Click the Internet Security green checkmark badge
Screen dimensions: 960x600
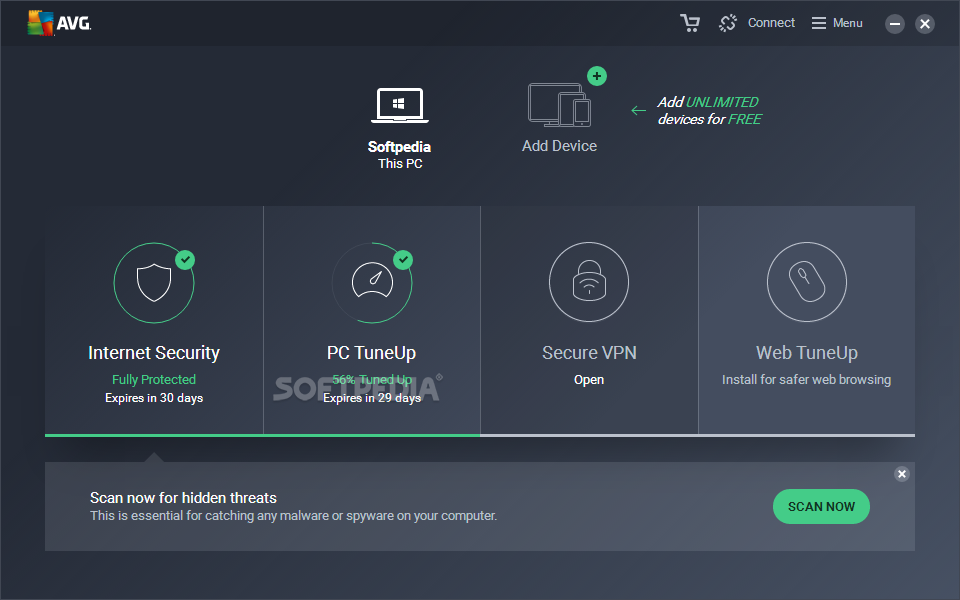pyautogui.click(x=185, y=260)
